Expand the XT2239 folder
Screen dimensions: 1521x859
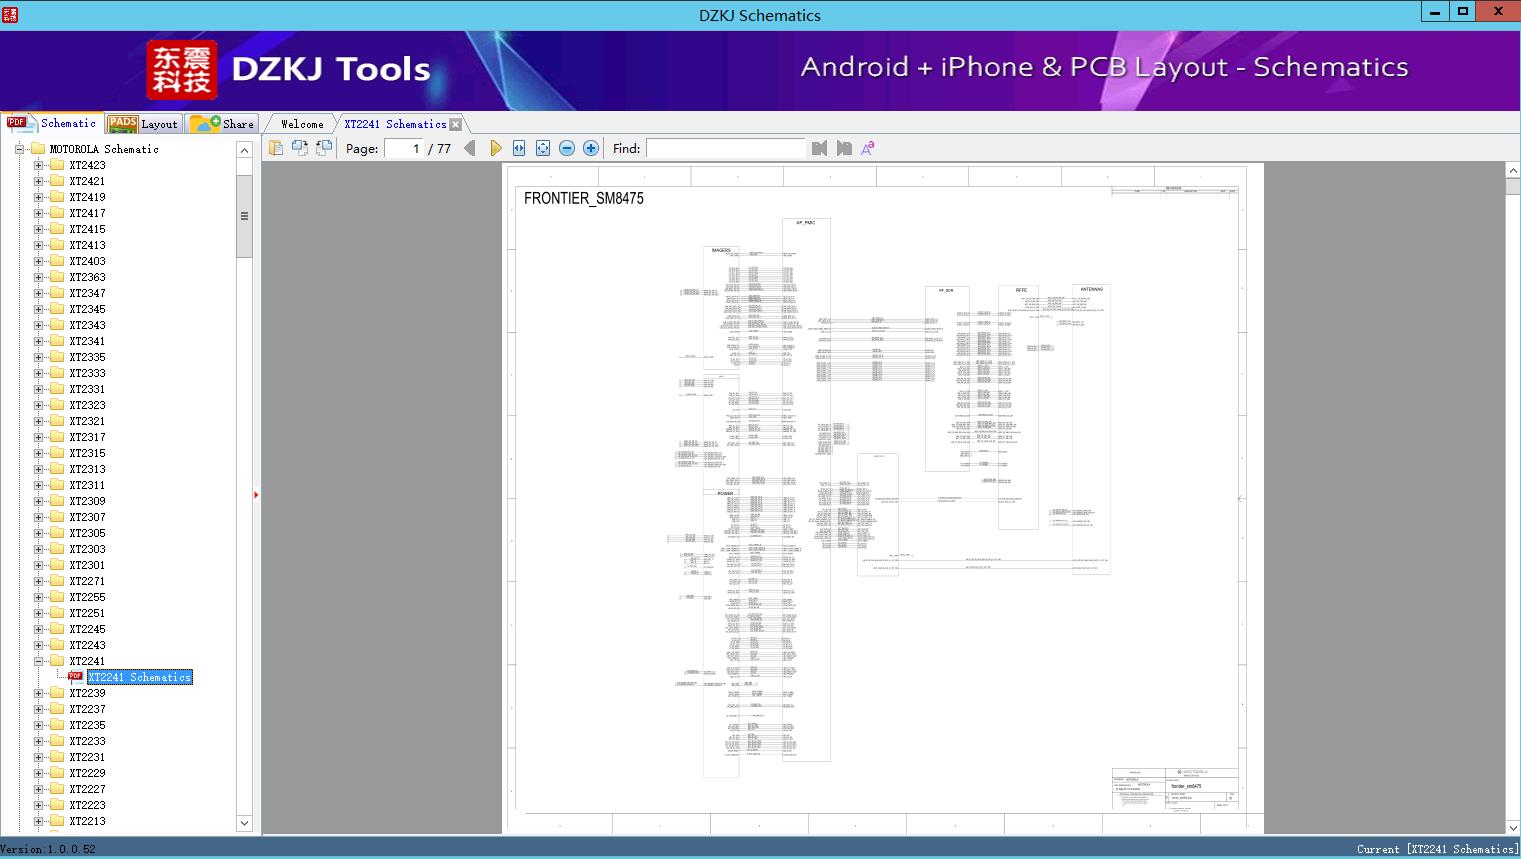pyautogui.click(x=39, y=693)
